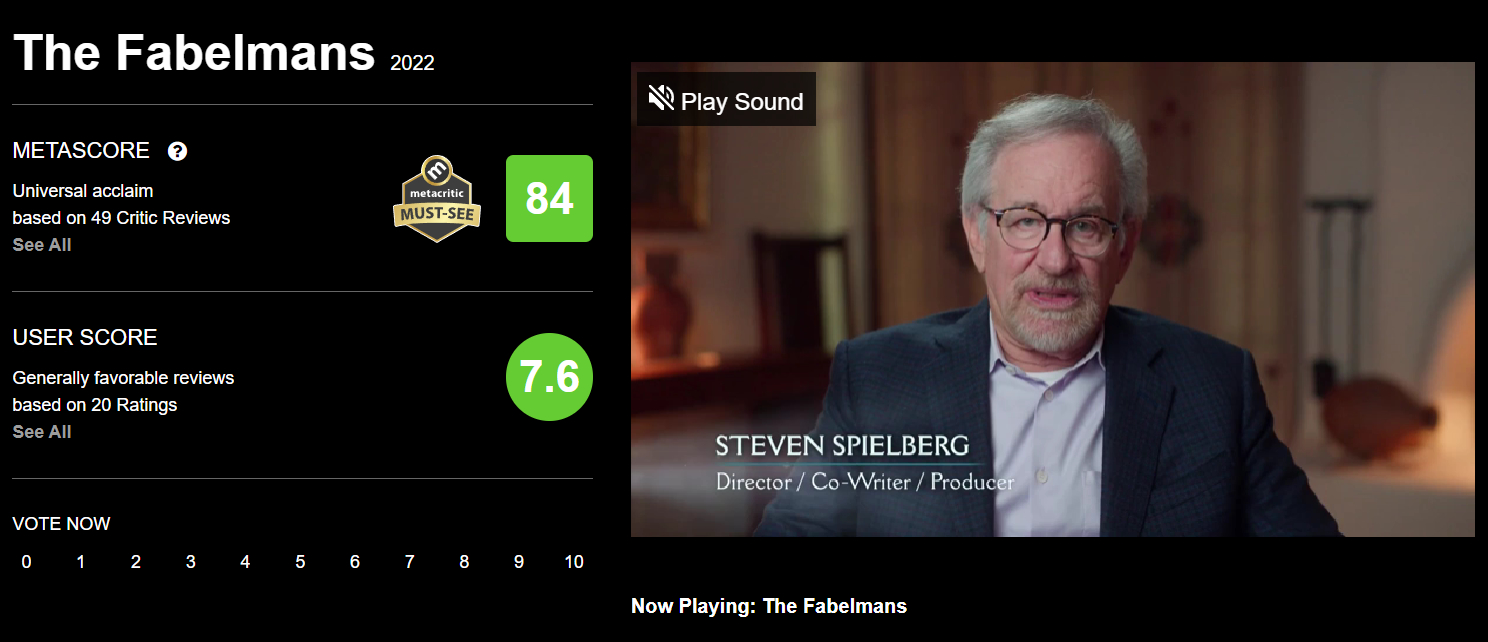Click the green 7.6 user score circle
Viewport: 1488px width, 642px height.
tap(549, 377)
